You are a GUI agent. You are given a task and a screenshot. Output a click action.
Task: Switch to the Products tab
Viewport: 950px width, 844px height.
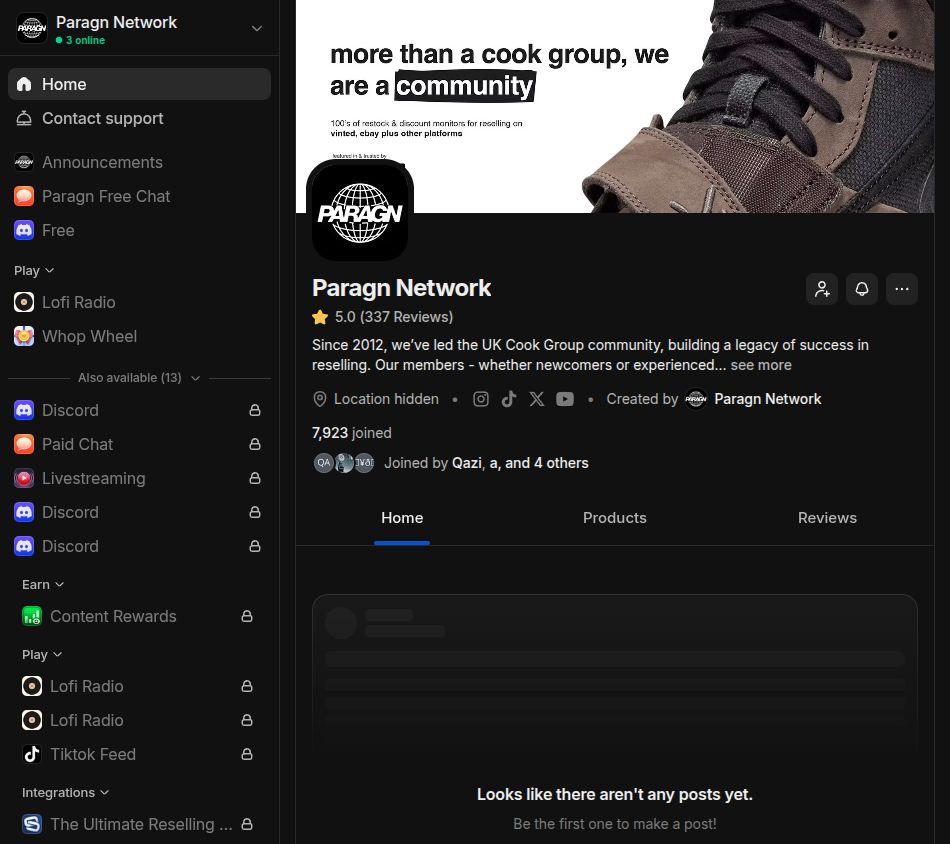615,518
